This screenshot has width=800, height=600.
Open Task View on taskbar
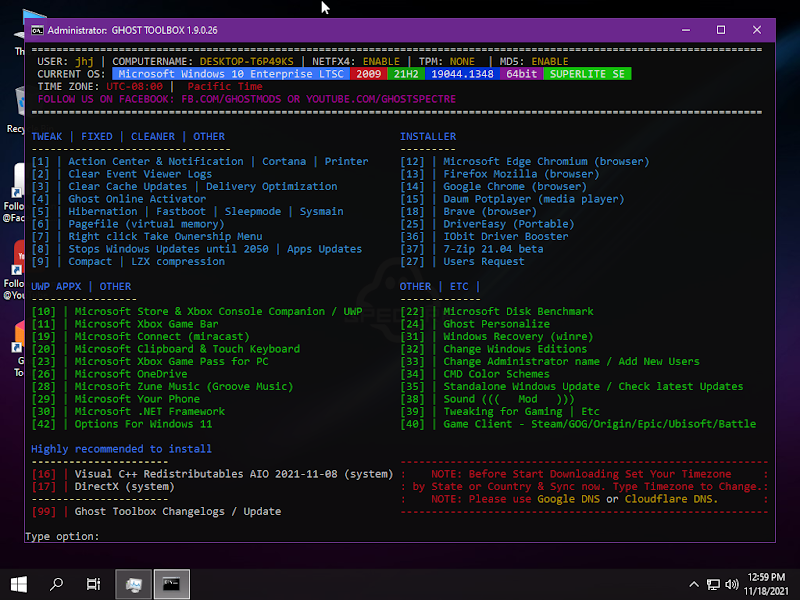[93, 584]
